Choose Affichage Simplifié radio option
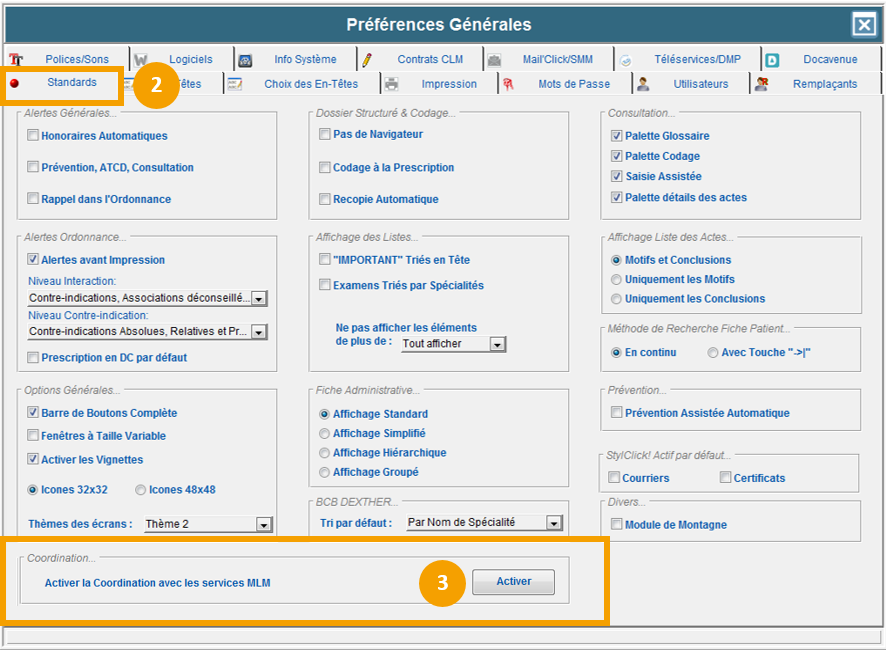Image resolution: width=886 pixels, height=650 pixels. (324, 434)
